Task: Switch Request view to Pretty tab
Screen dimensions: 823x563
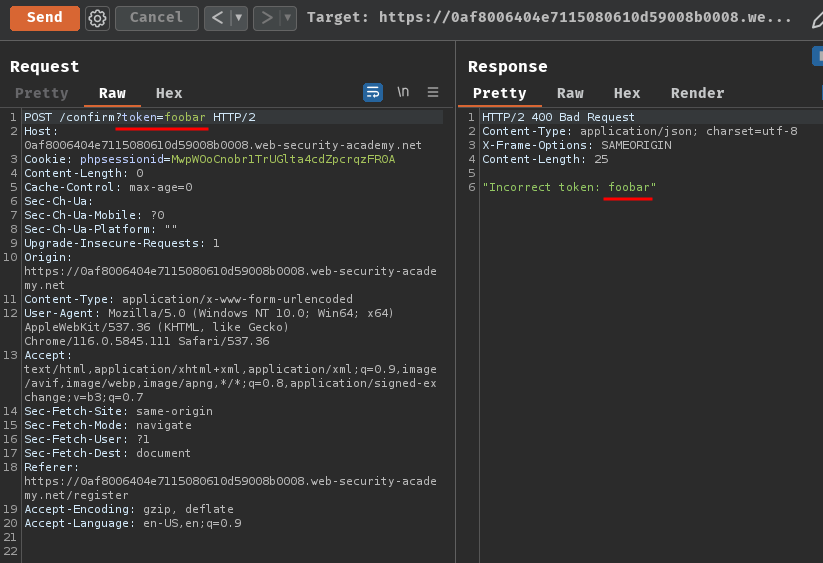Action: (41, 93)
